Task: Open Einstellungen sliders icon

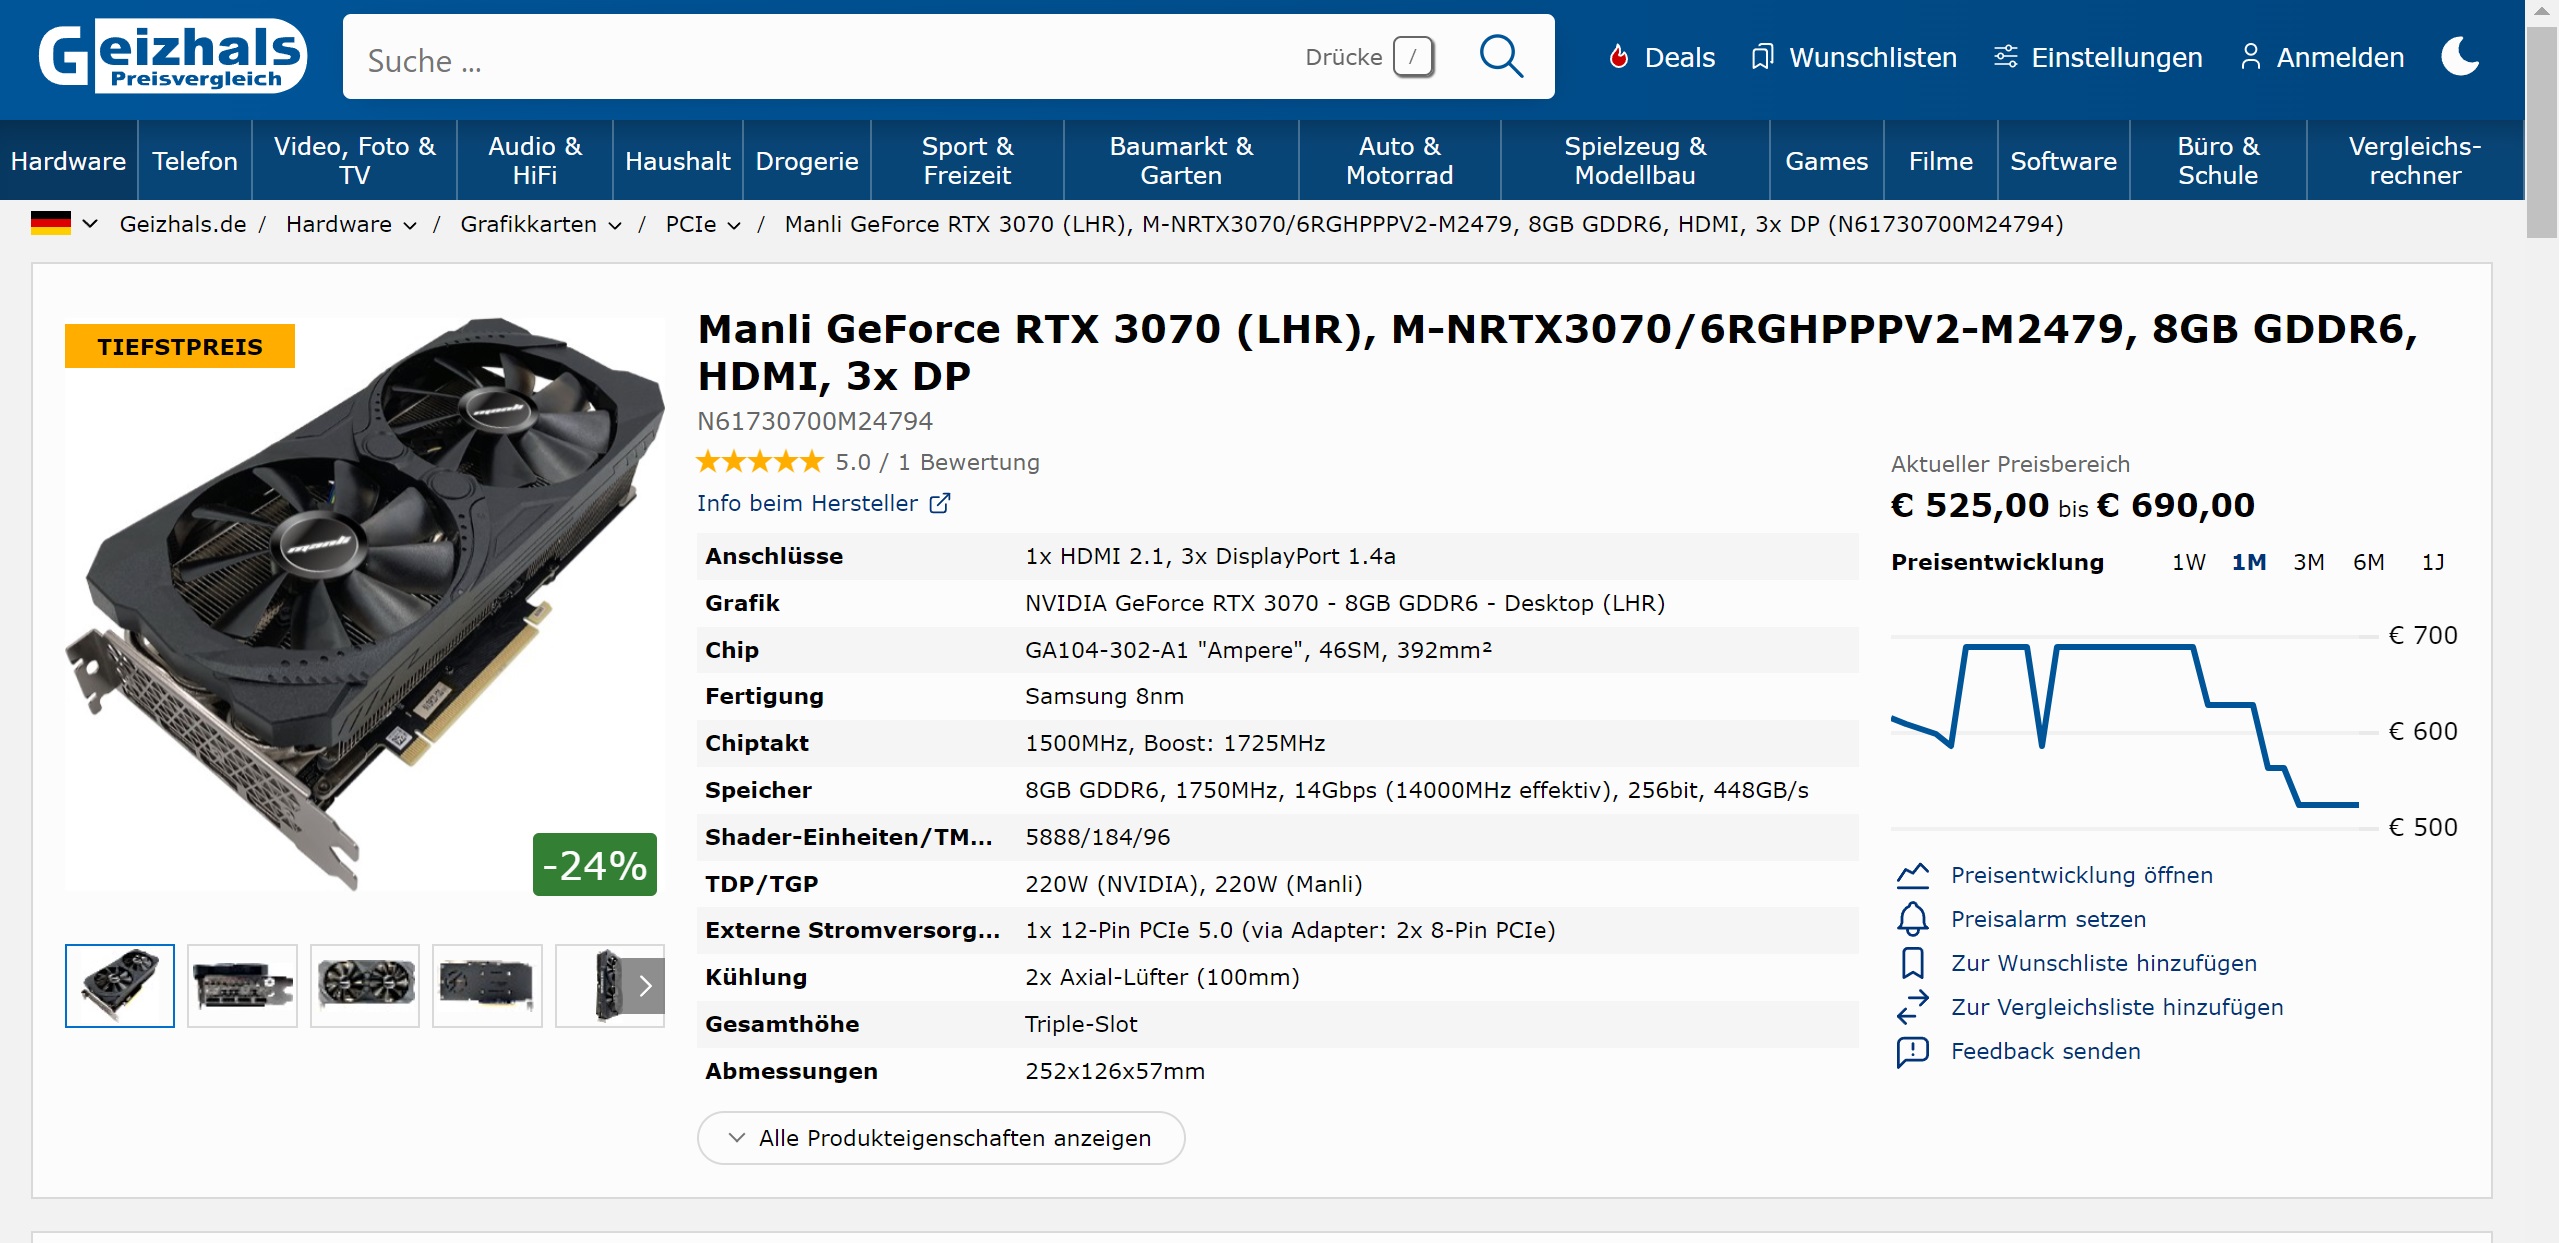Action: tap(2005, 57)
